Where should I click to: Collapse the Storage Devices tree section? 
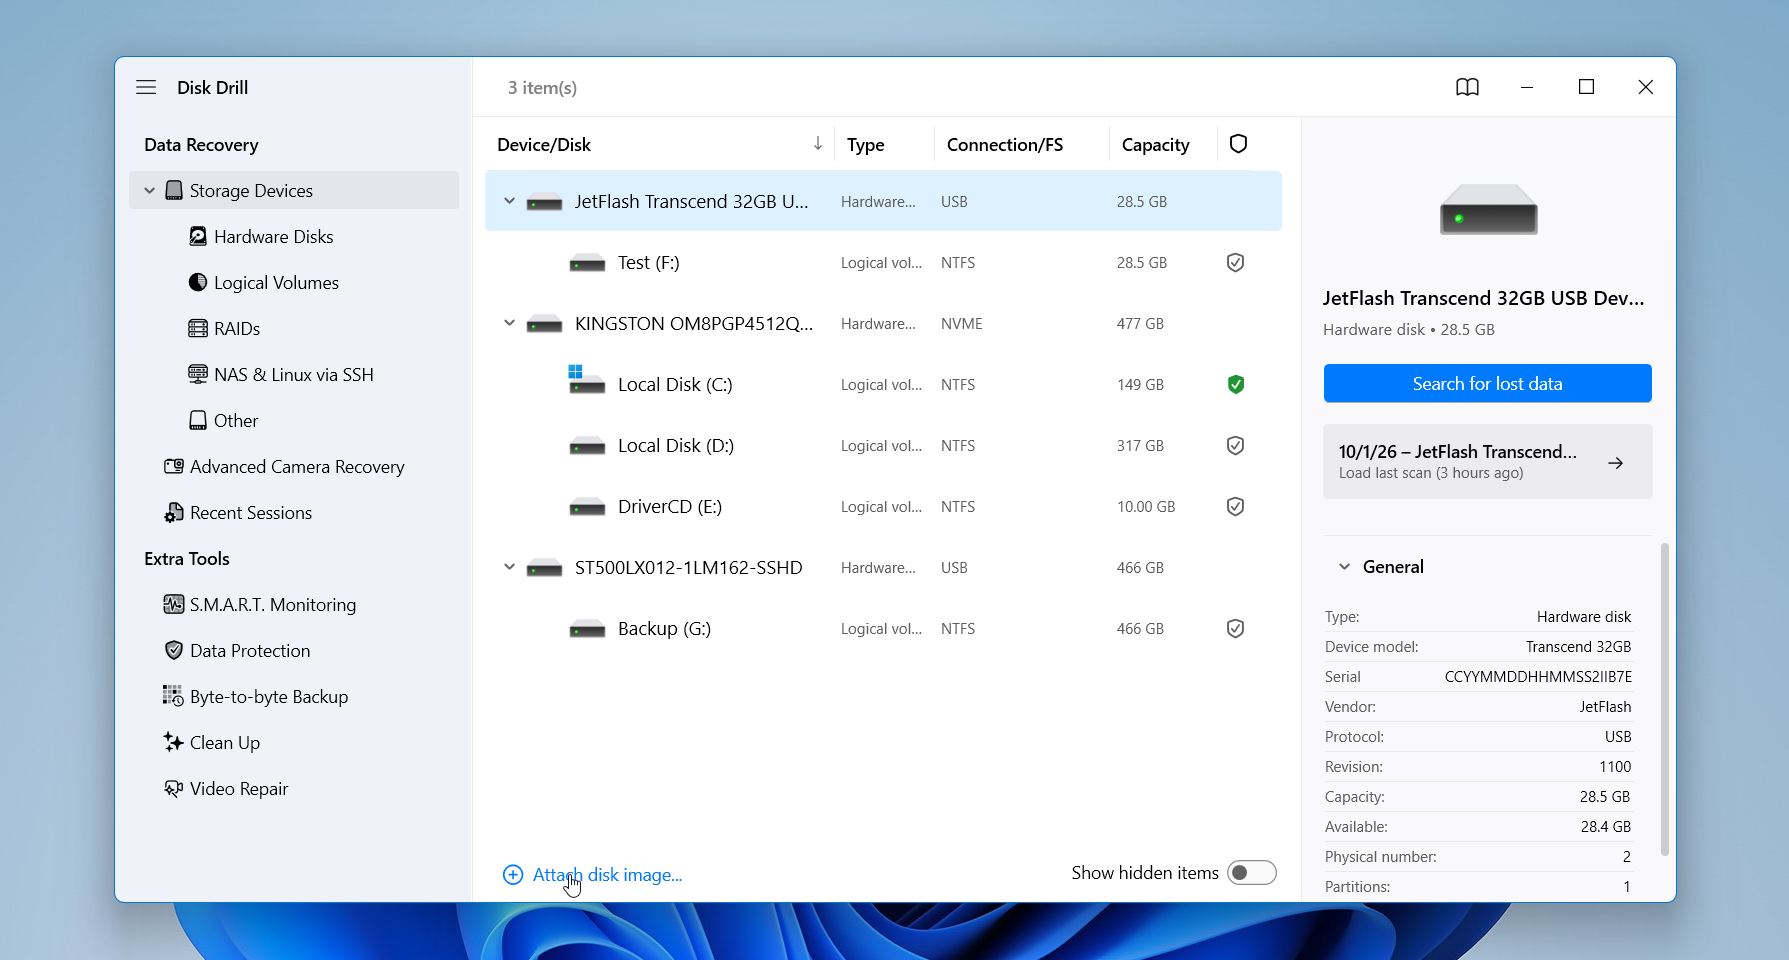click(149, 190)
